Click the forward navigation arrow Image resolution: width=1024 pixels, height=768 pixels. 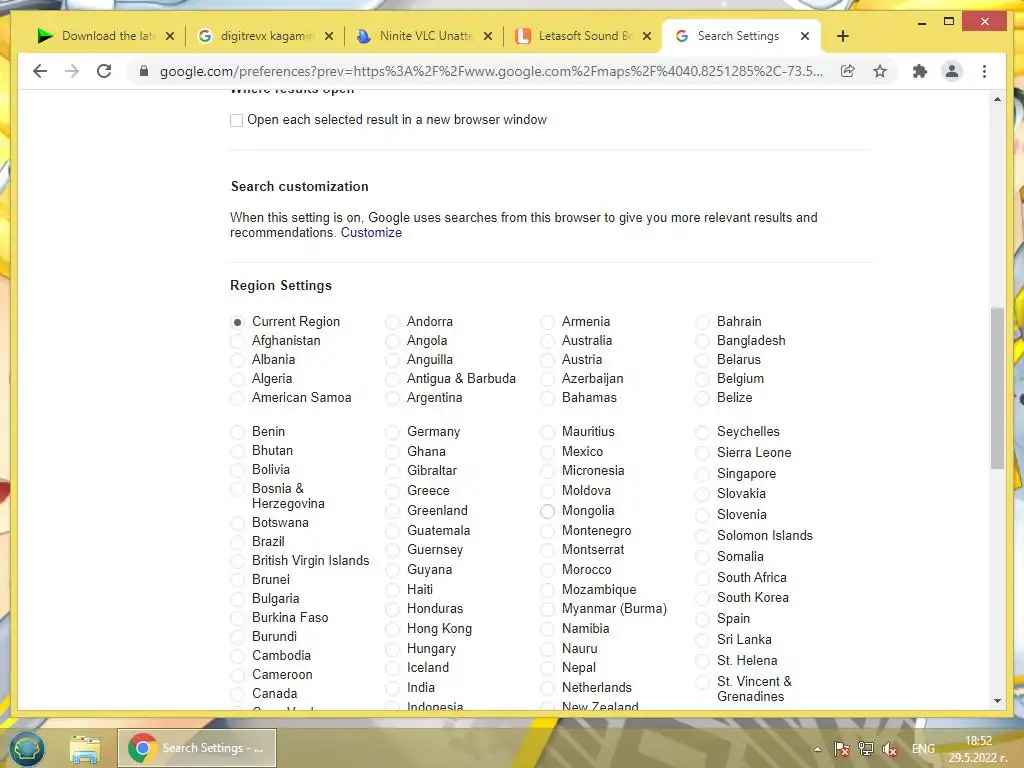pyautogui.click(x=72, y=71)
